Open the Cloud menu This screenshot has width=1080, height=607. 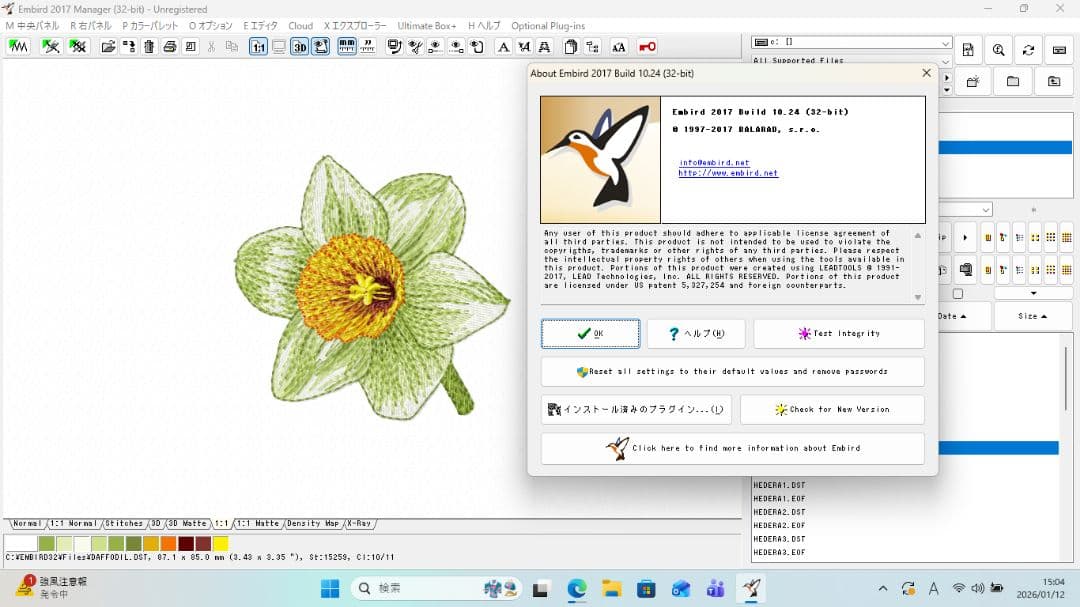(300, 25)
